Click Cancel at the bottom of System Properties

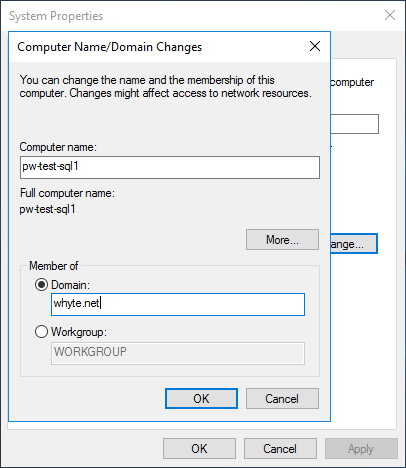tap(280, 449)
